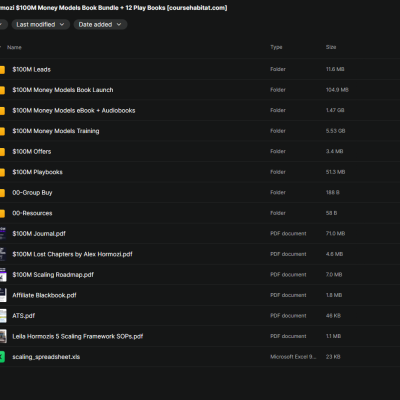This screenshot has width=400, height=400.
Task: Click the Leila Hormozis Scaling Framework SOPs thumbnail
Action: click(x=3, y=336)
